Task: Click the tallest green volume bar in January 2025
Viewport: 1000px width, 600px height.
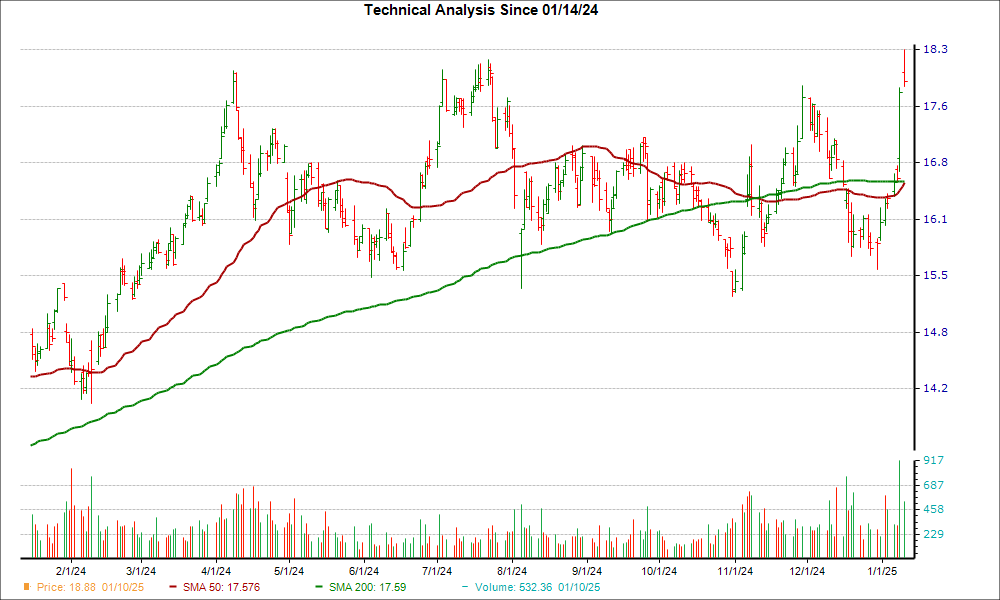Action: pyautogui.click(x=899, y=509)
